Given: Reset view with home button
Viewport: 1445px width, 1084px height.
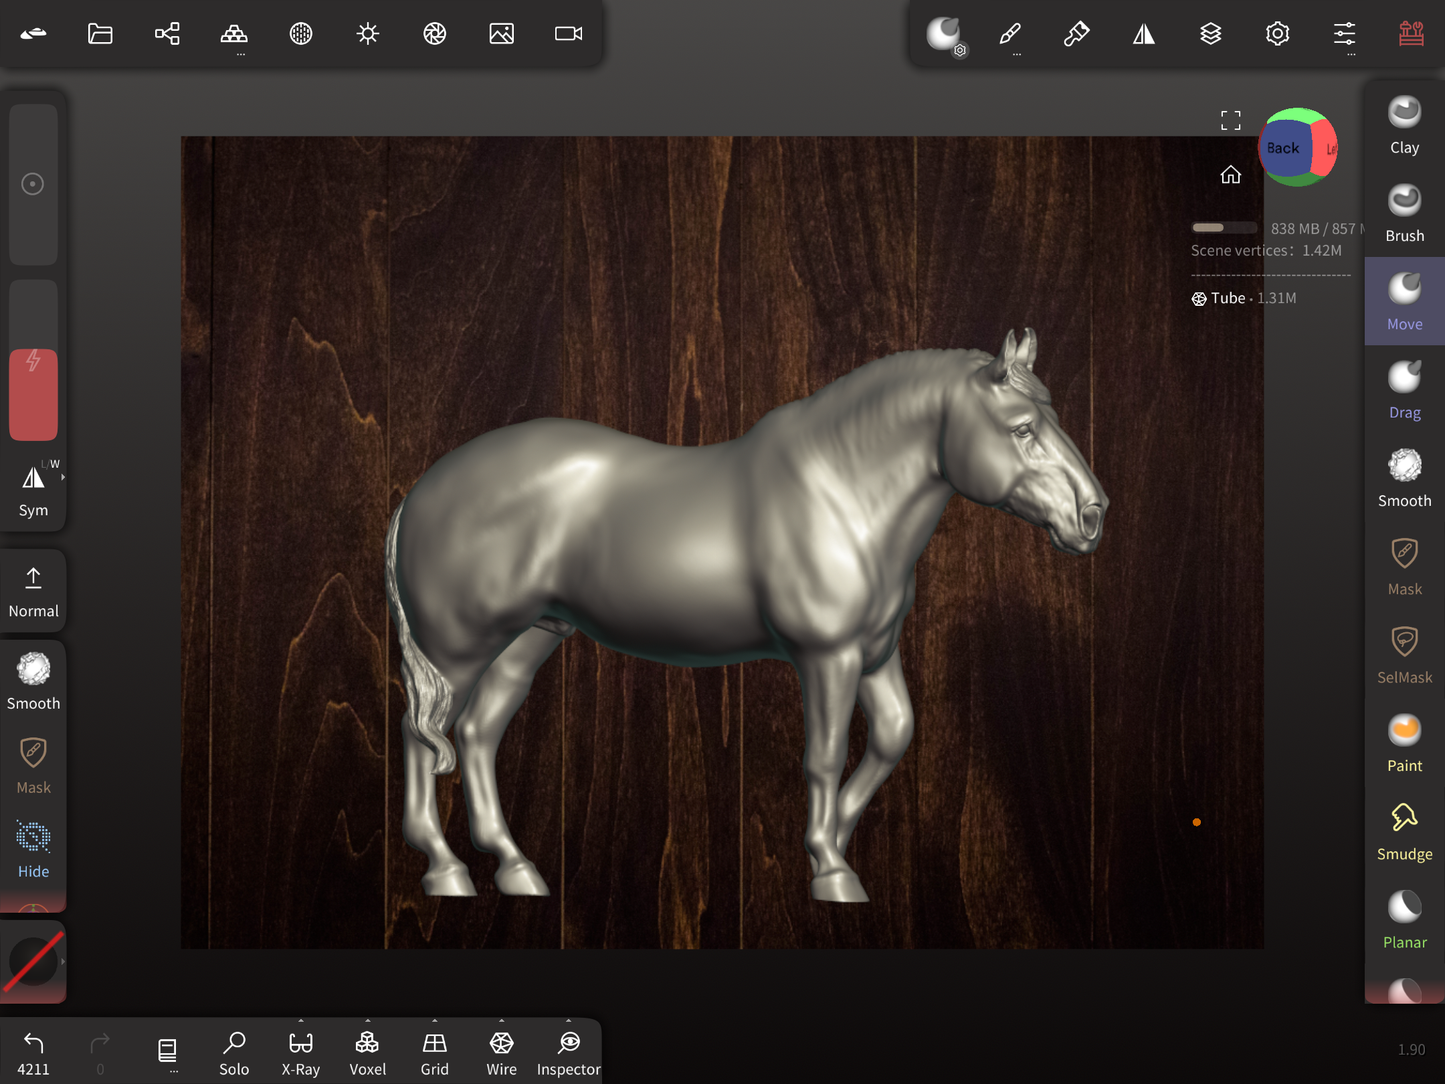Looking at the screenshot, I should (1230, 175).
